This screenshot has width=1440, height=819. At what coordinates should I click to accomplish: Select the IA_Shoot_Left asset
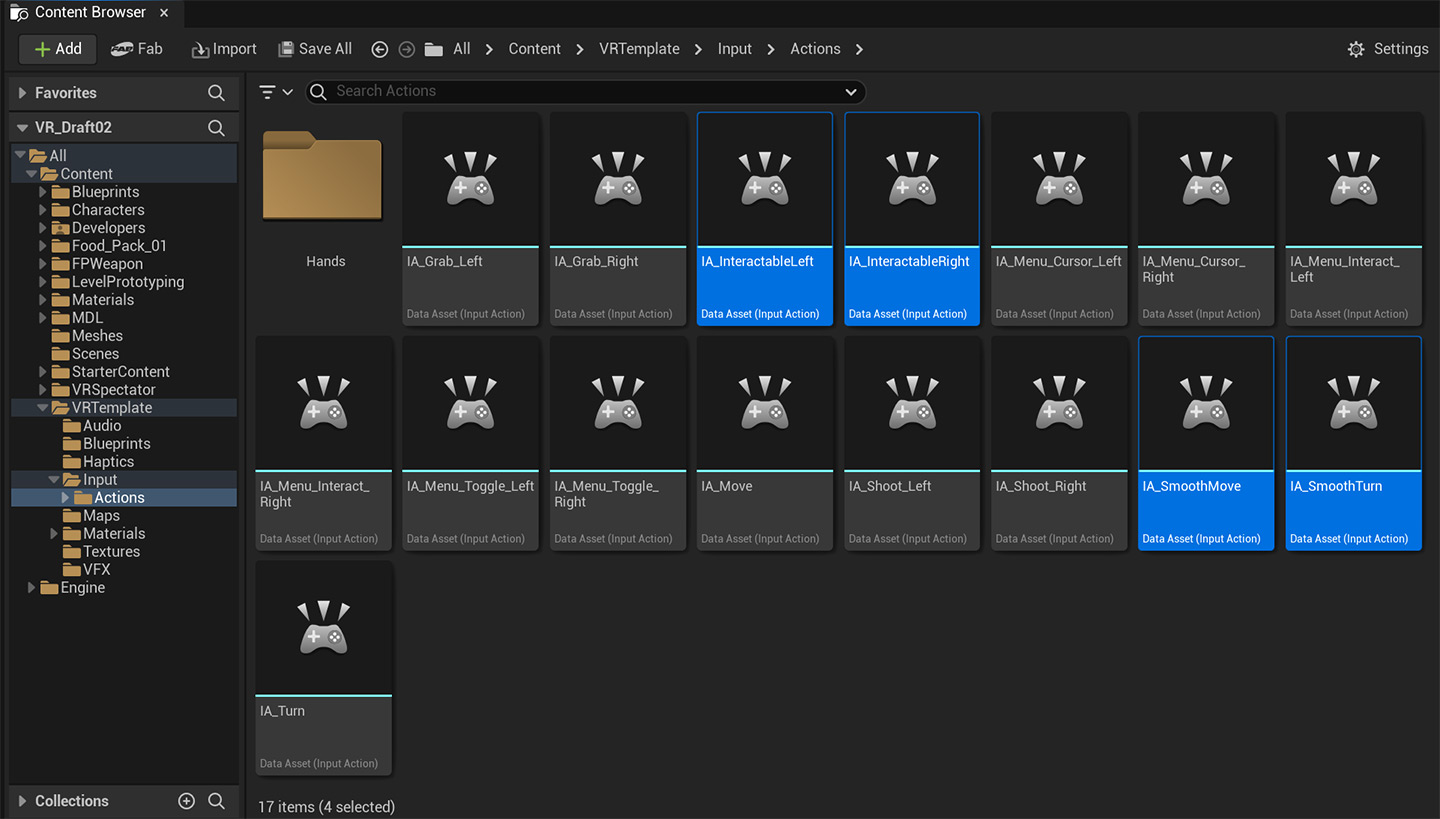pyautogui.click(x=912, y=443)
